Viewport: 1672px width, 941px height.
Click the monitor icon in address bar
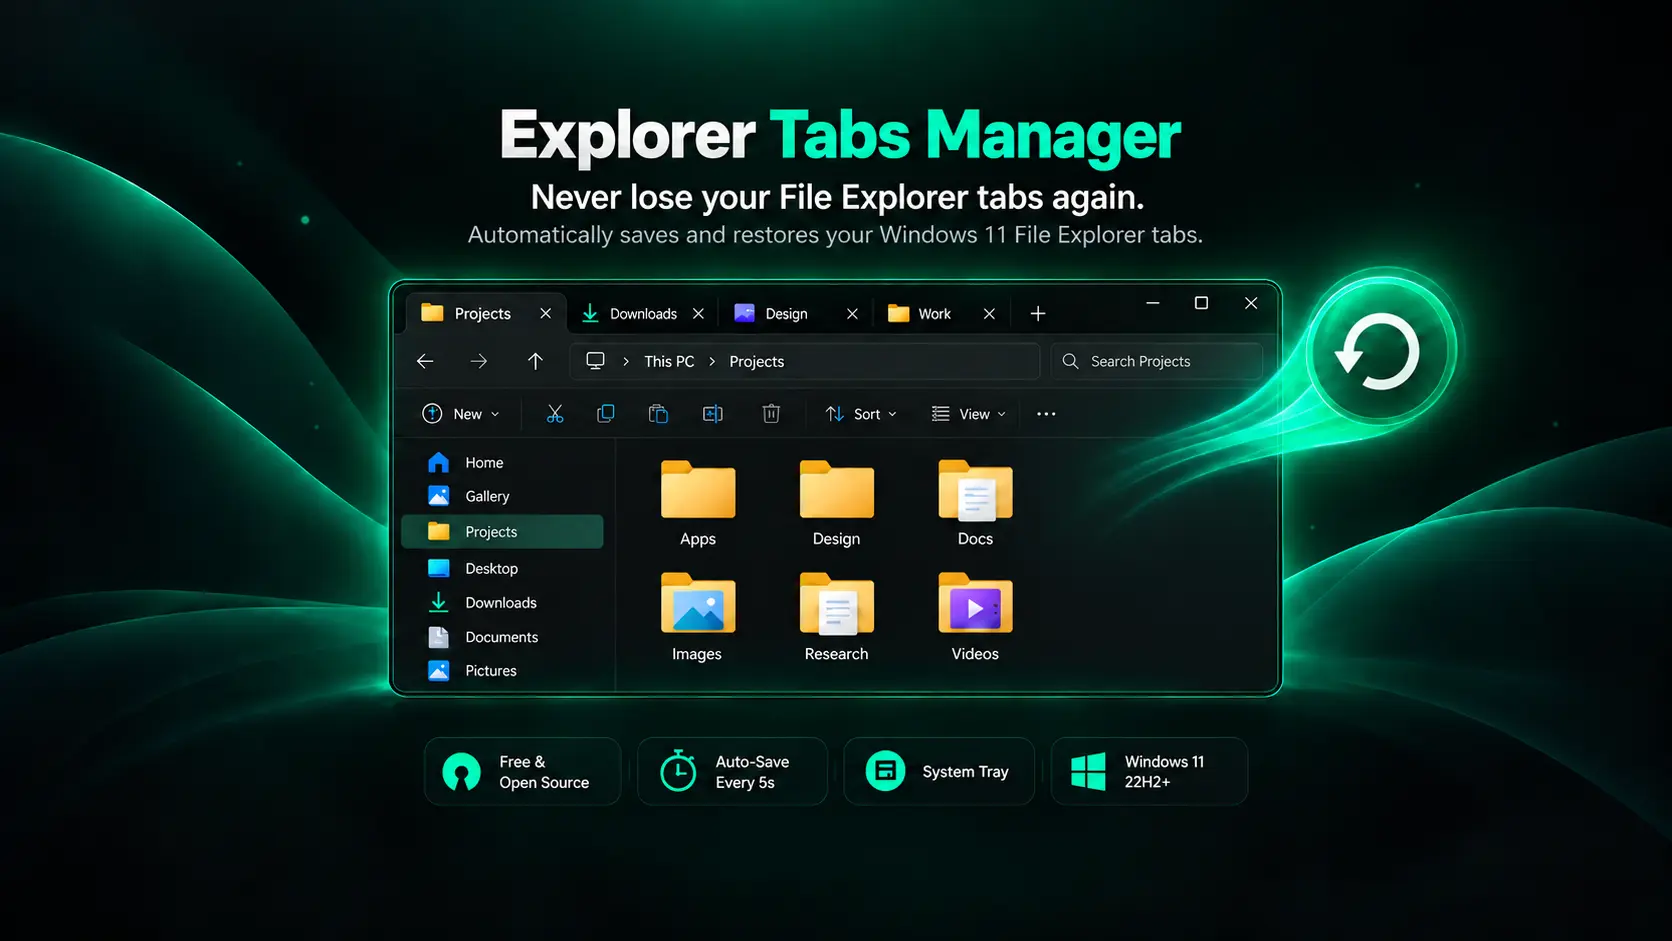(595, 361)
